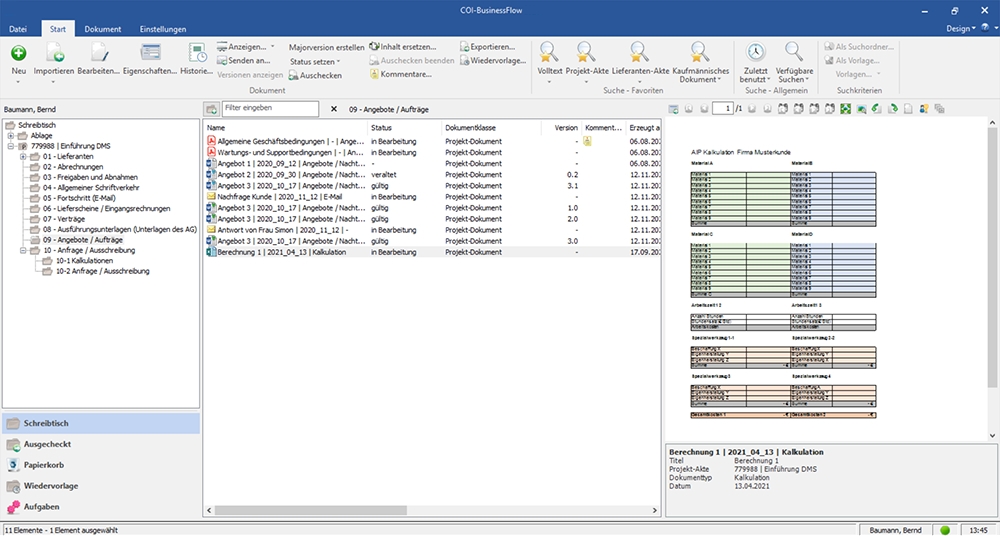Collapse the 10 - Anfrage / Ausschreibung folder
The image size is (1000, 536).
click(22, 250)
